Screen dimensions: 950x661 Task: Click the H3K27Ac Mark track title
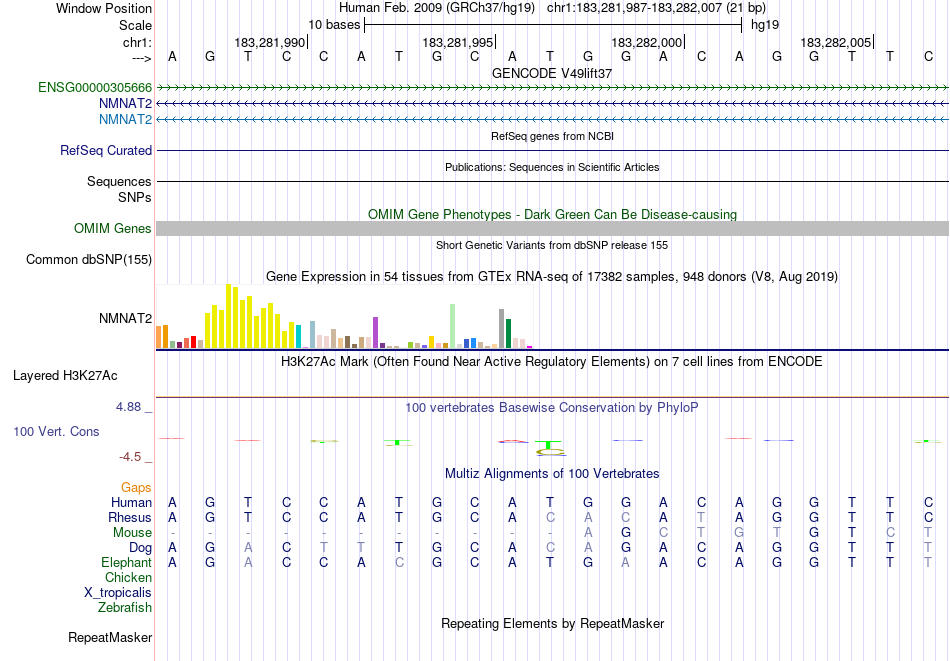[552, 362]
